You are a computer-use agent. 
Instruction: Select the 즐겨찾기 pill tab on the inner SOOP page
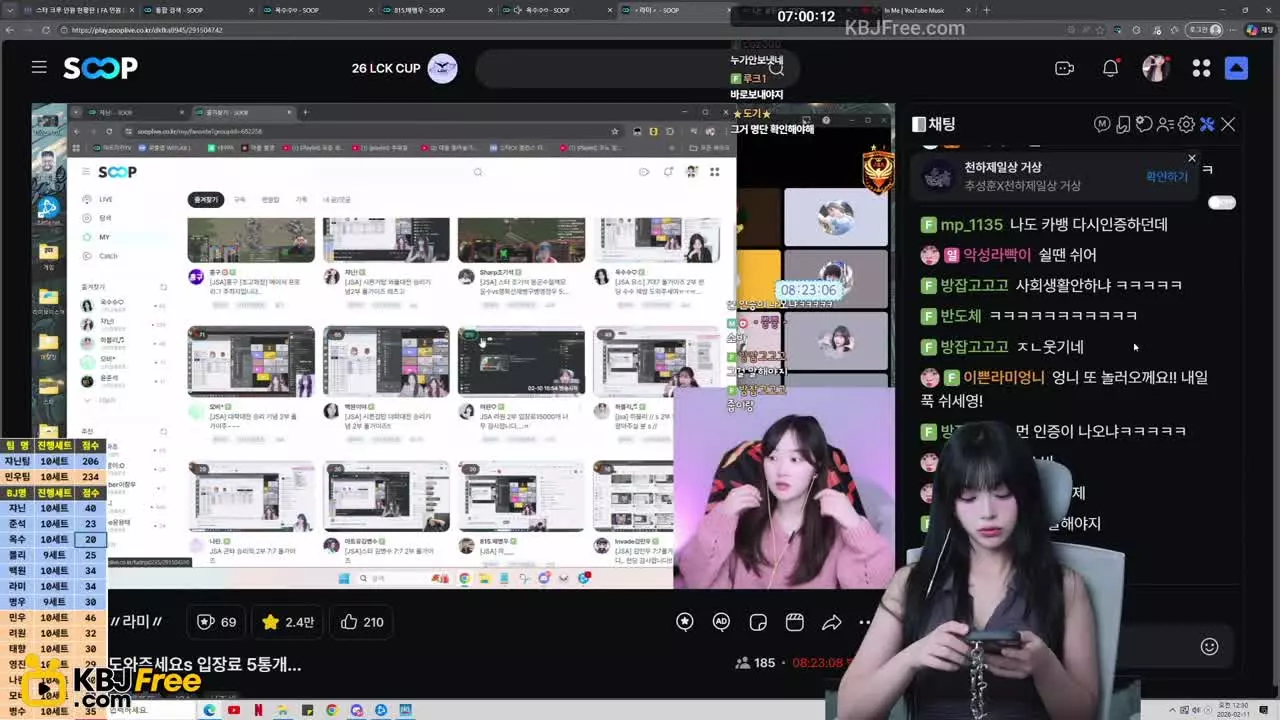point(205,200)
